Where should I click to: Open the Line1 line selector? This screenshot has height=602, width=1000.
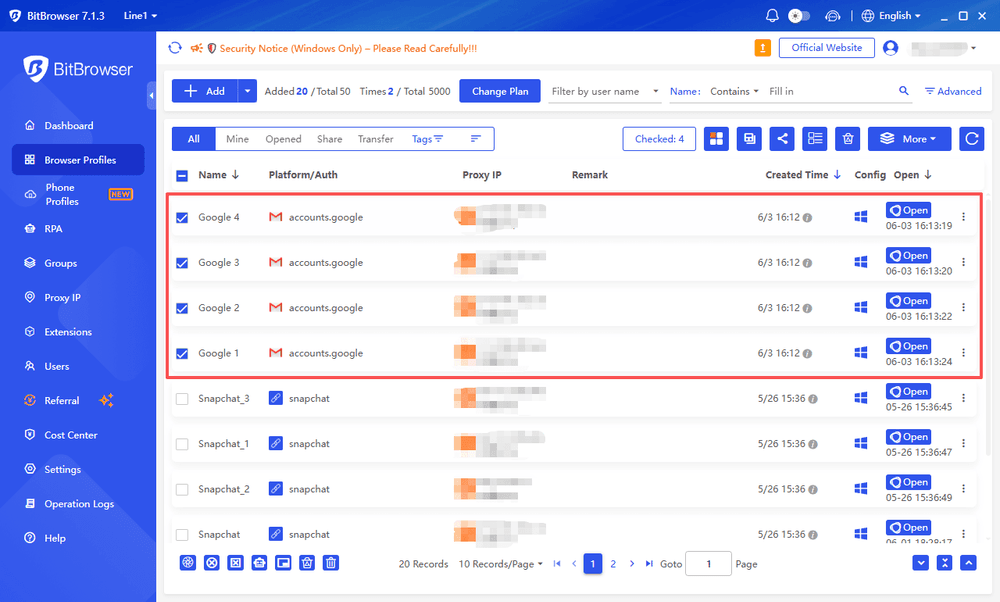click(140, 15)
